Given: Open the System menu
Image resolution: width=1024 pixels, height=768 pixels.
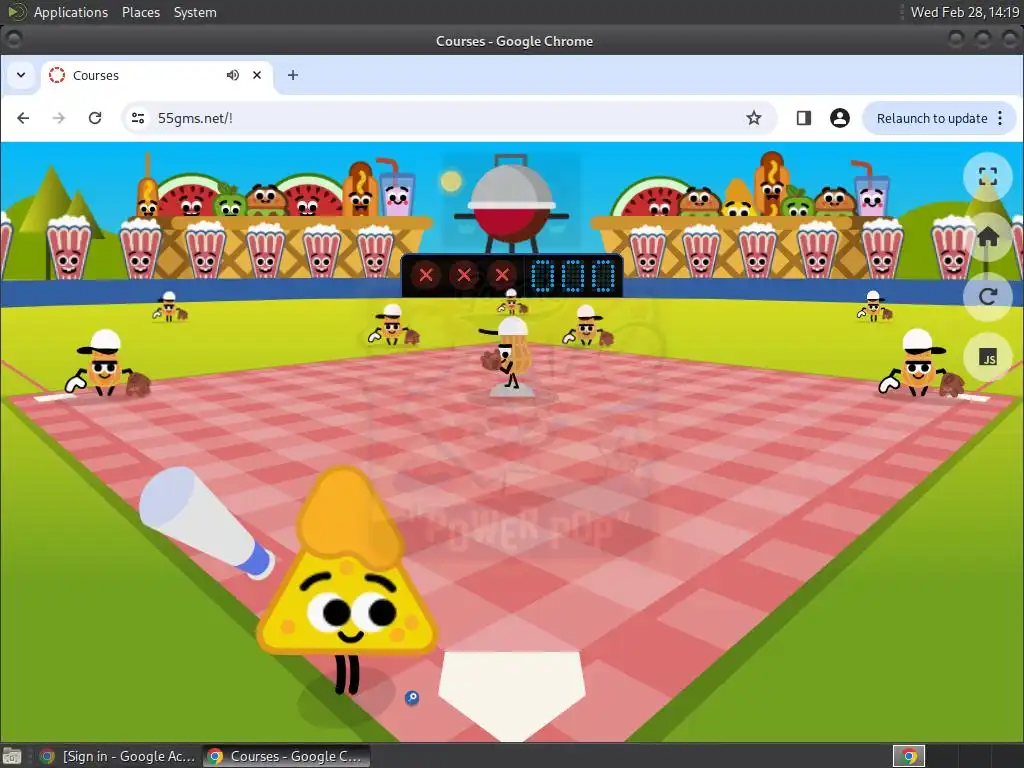Looking at the screenshot, I should [x=195, y=12].
